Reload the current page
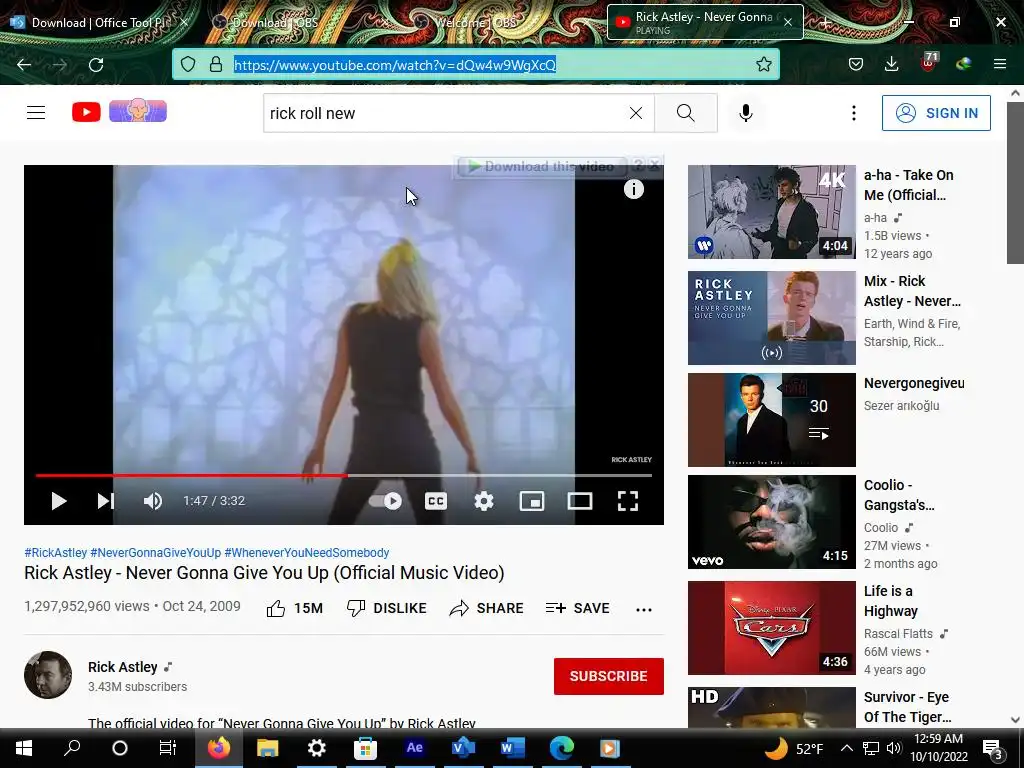Image resolution: width=1024 pixels, height=768 pixels. click(96, 65)
